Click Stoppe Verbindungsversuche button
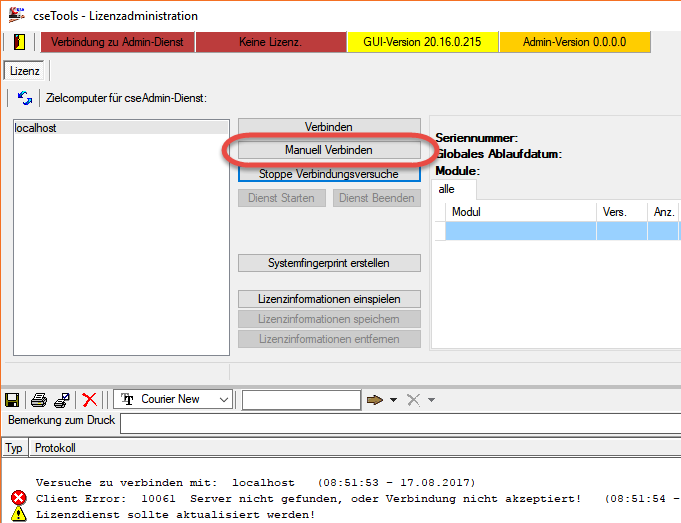 pos(328,174)
